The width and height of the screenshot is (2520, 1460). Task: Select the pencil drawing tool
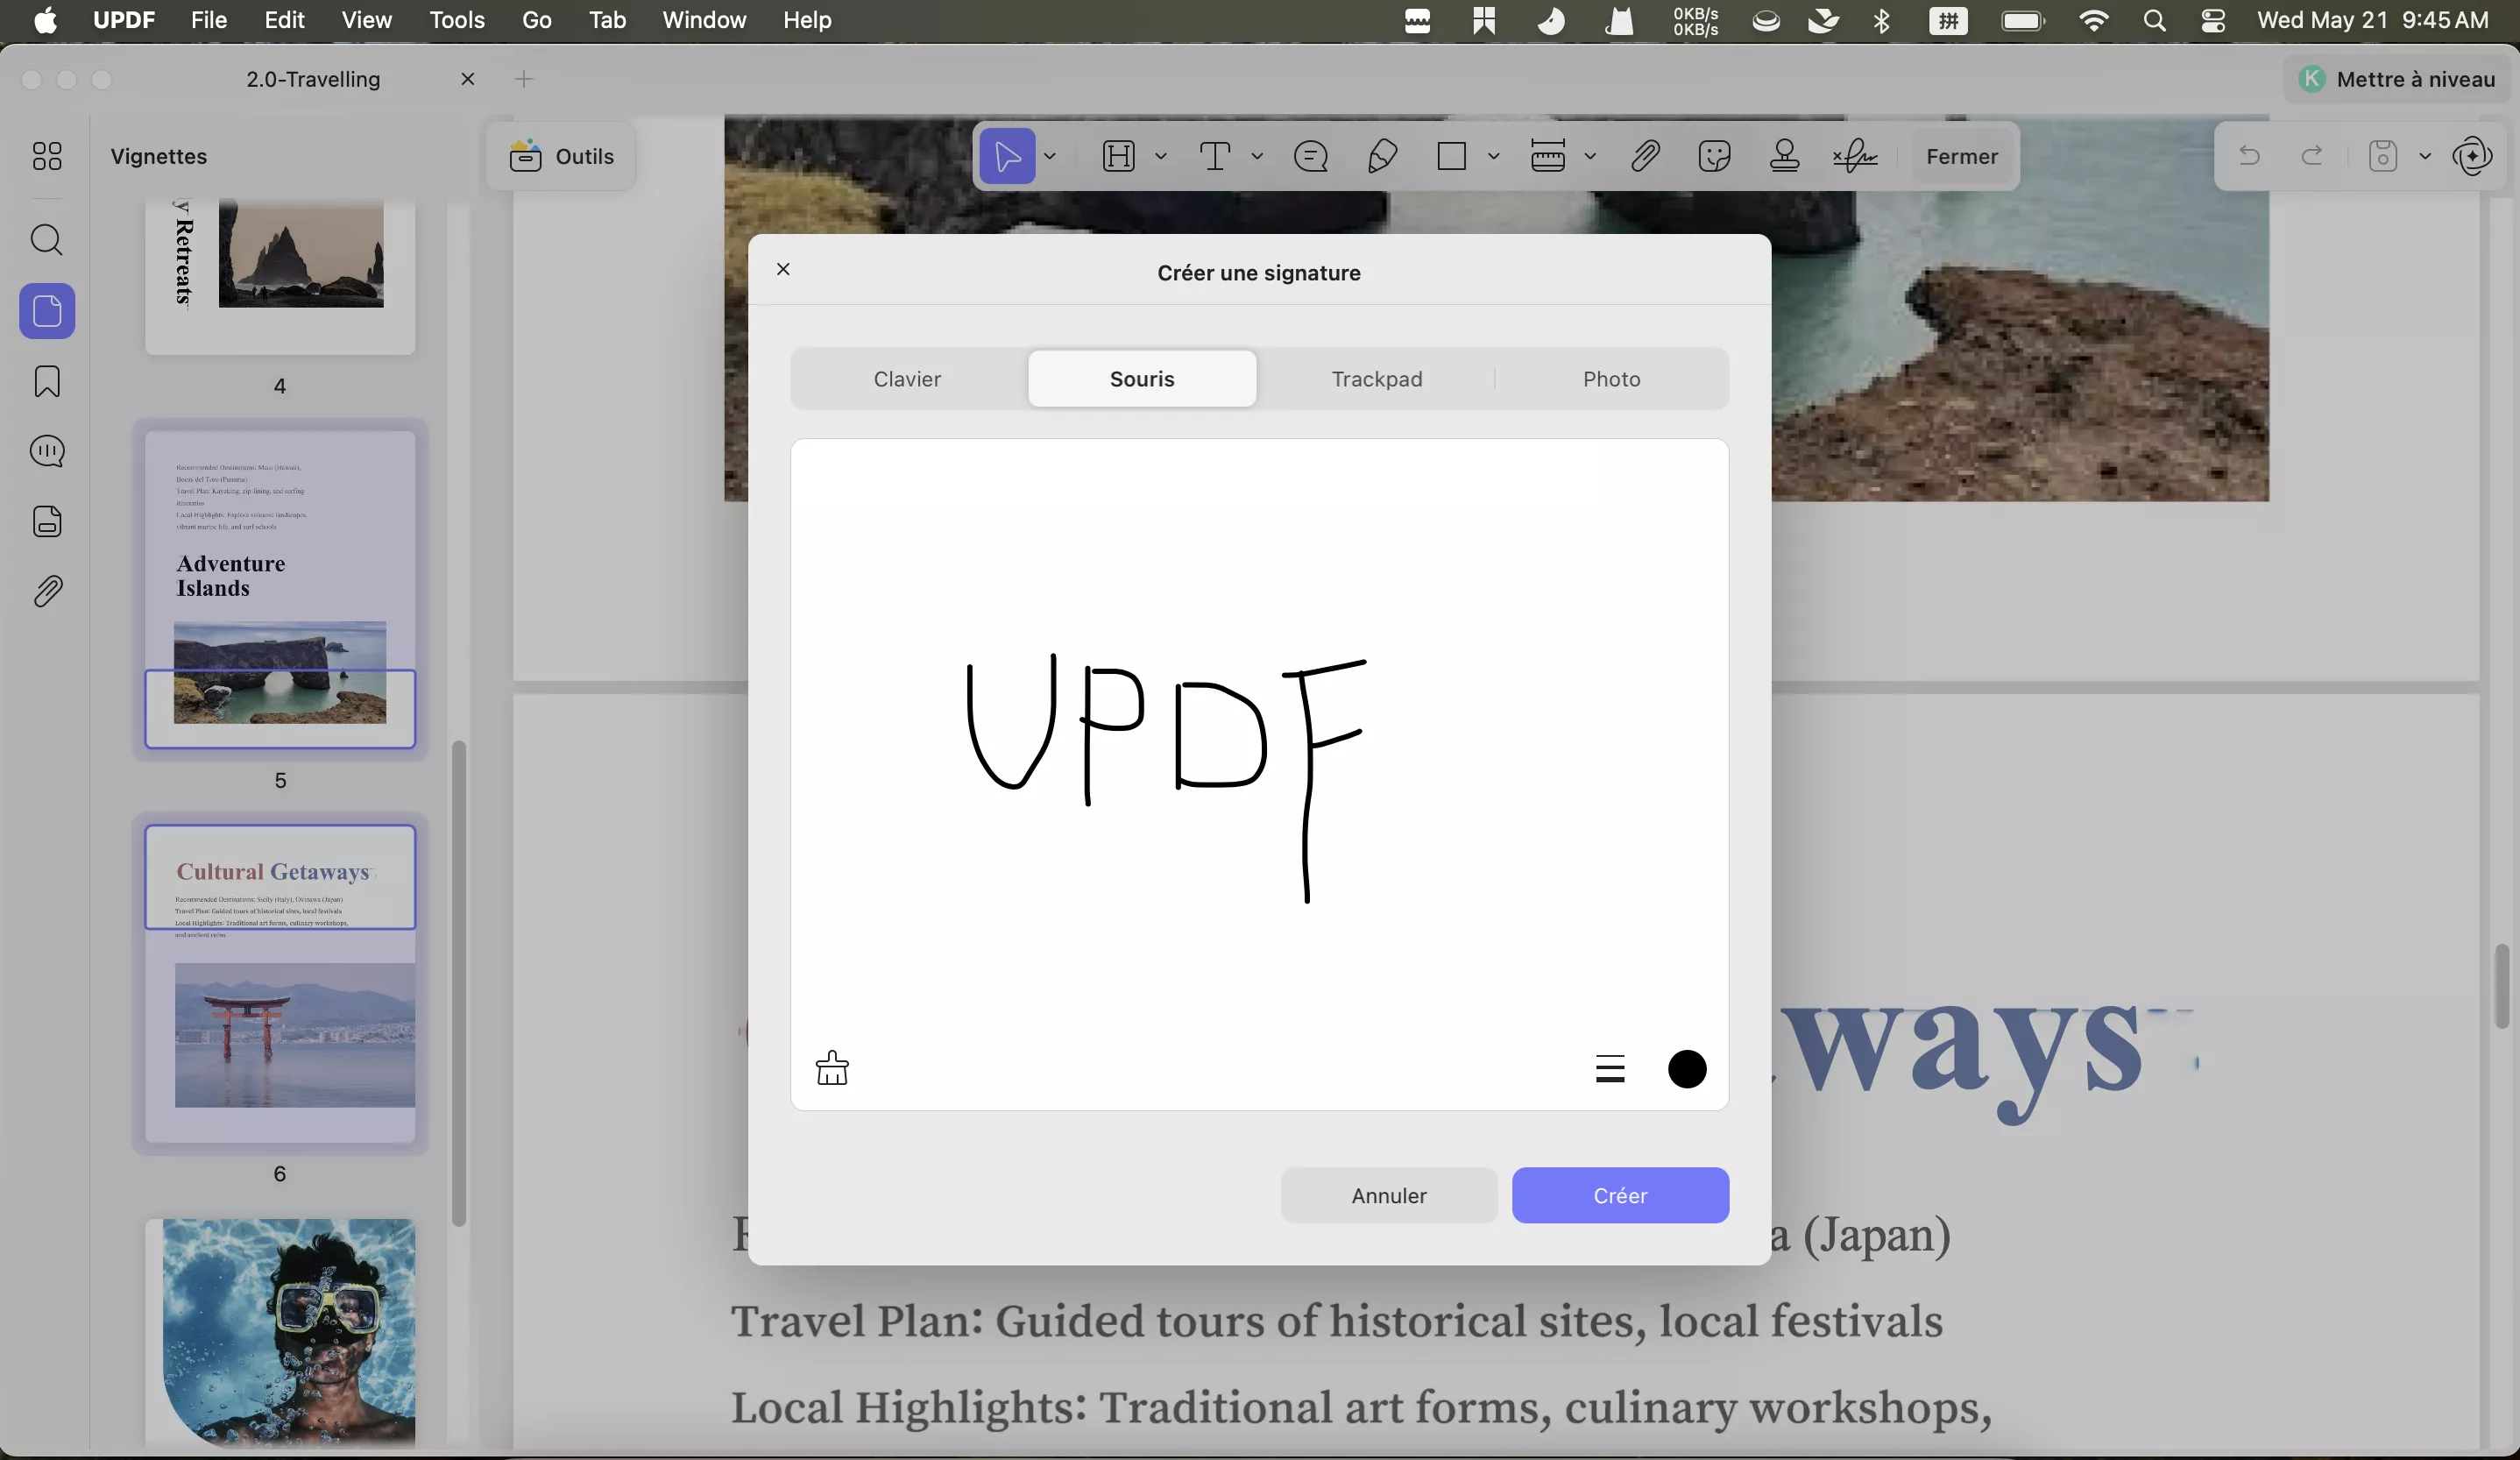[x=1382, y=156]
